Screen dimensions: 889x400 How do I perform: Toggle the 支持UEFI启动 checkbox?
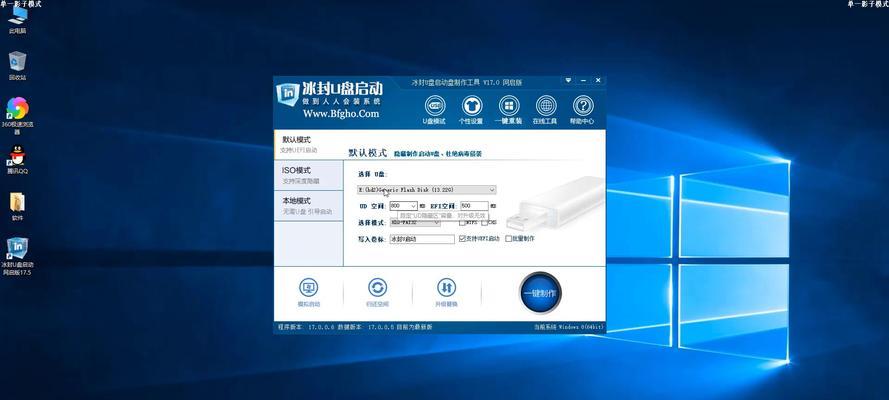tap(462, 239)
